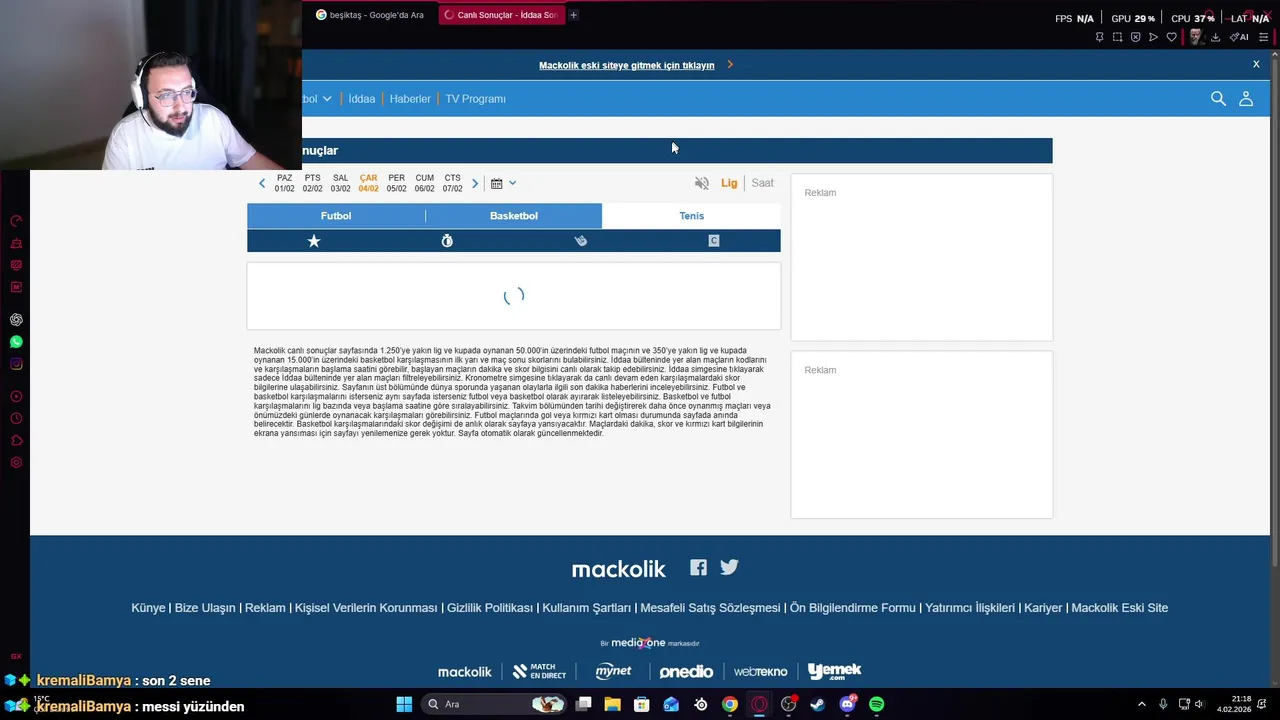Open the user account icon in header
The width and height of the screenshot is (1280, 720).
tap(1246, 98)
